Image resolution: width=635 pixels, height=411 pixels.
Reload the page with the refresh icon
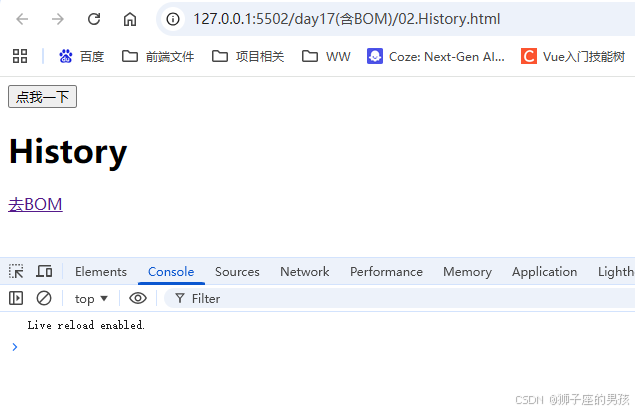tap(94, 19)
